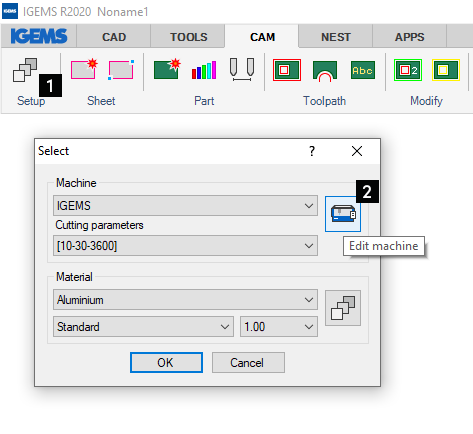The height and width of the screenshot is (434, 473).
Task: Open the Standard dropdown
Action: pos(143,326)
